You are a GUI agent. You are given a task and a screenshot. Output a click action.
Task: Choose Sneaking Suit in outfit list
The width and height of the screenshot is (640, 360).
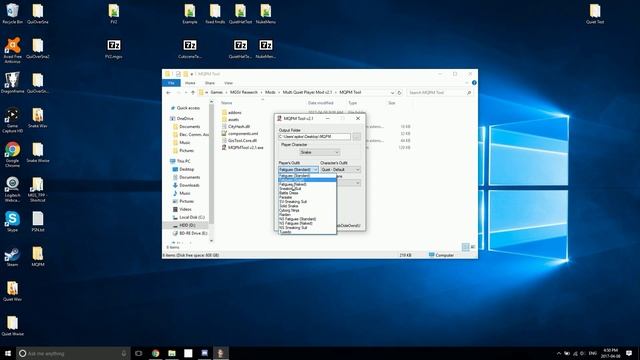click(307, 189)
